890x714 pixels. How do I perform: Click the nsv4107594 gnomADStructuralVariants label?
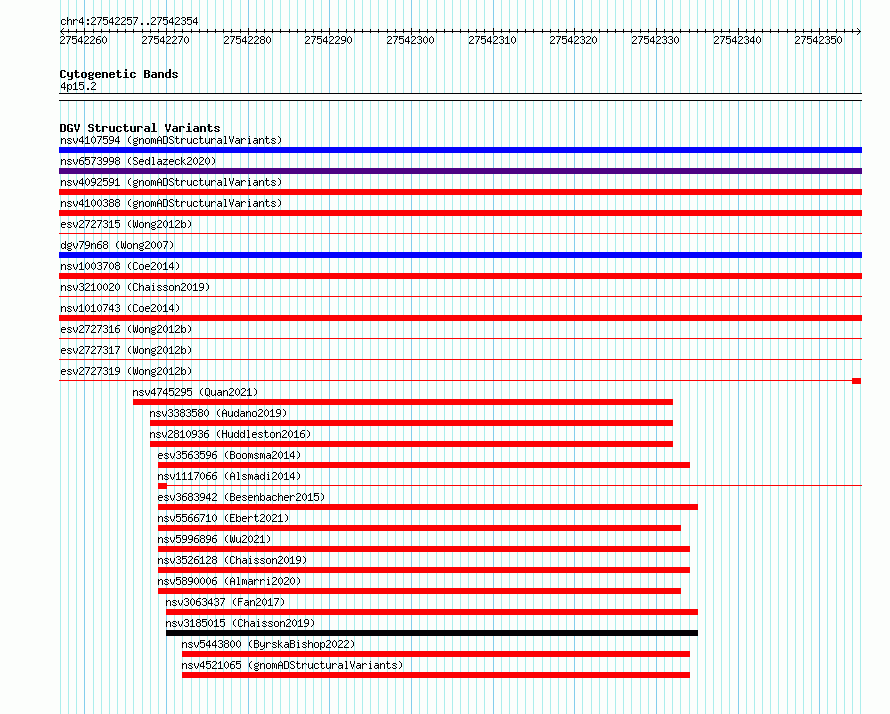(x=171, y=140)
